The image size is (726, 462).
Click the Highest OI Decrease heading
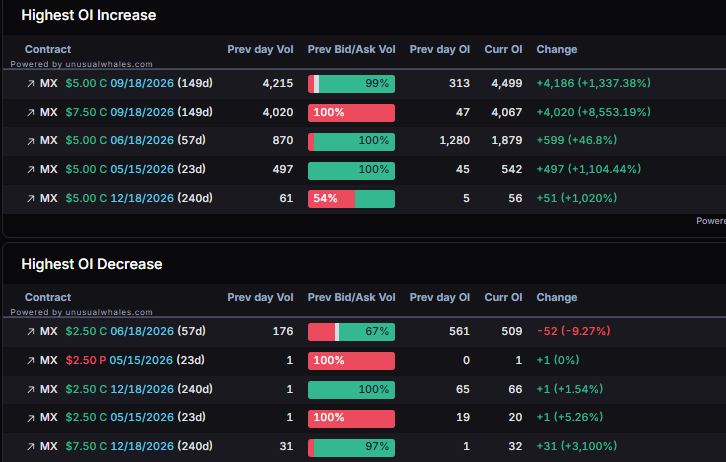92,264
